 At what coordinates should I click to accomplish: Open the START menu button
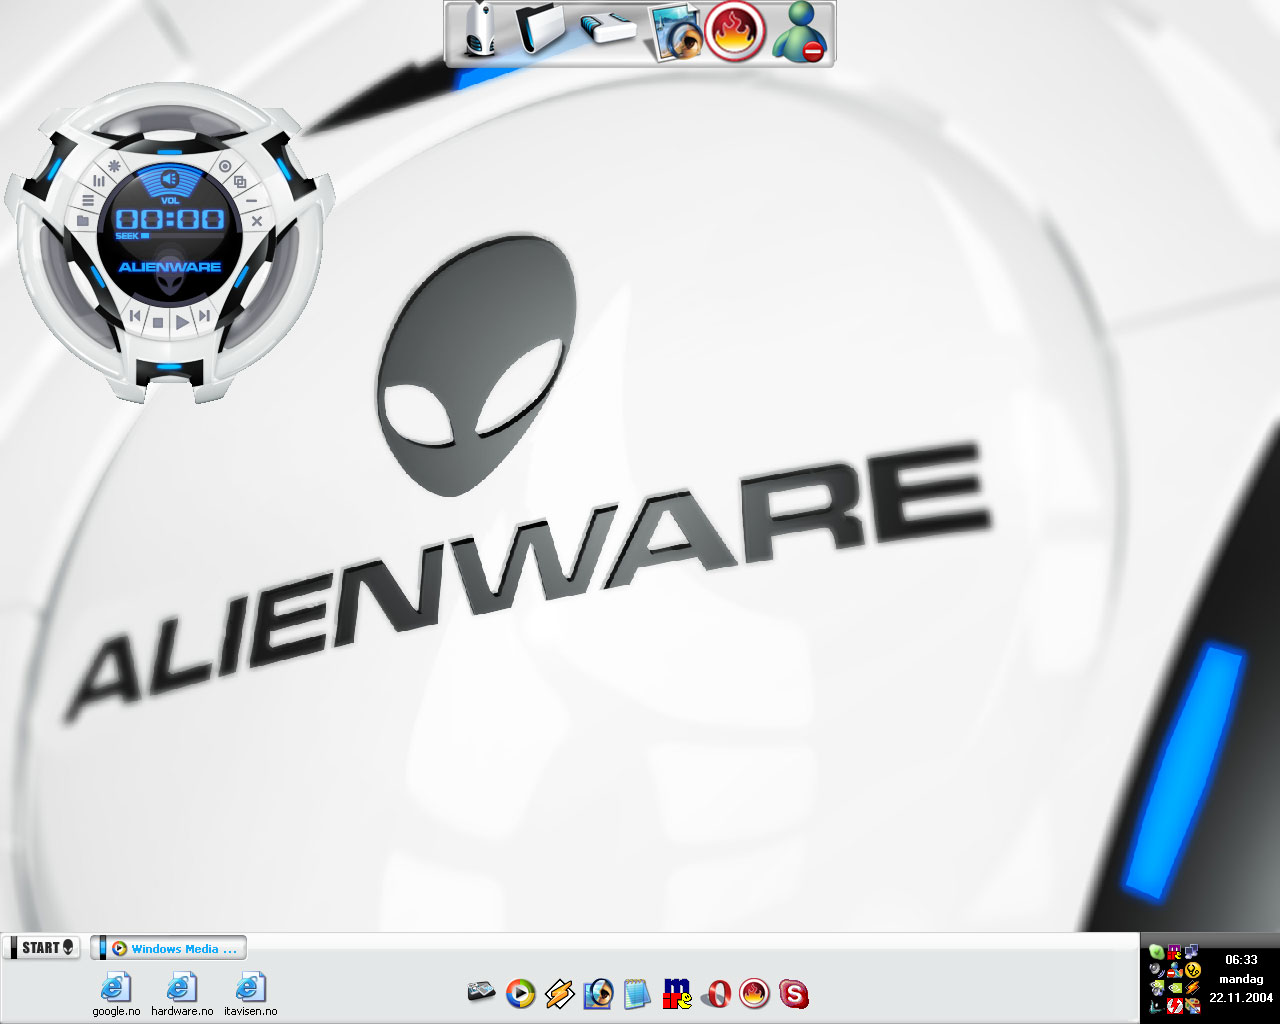pyautogui.click(x=42, y=947)
